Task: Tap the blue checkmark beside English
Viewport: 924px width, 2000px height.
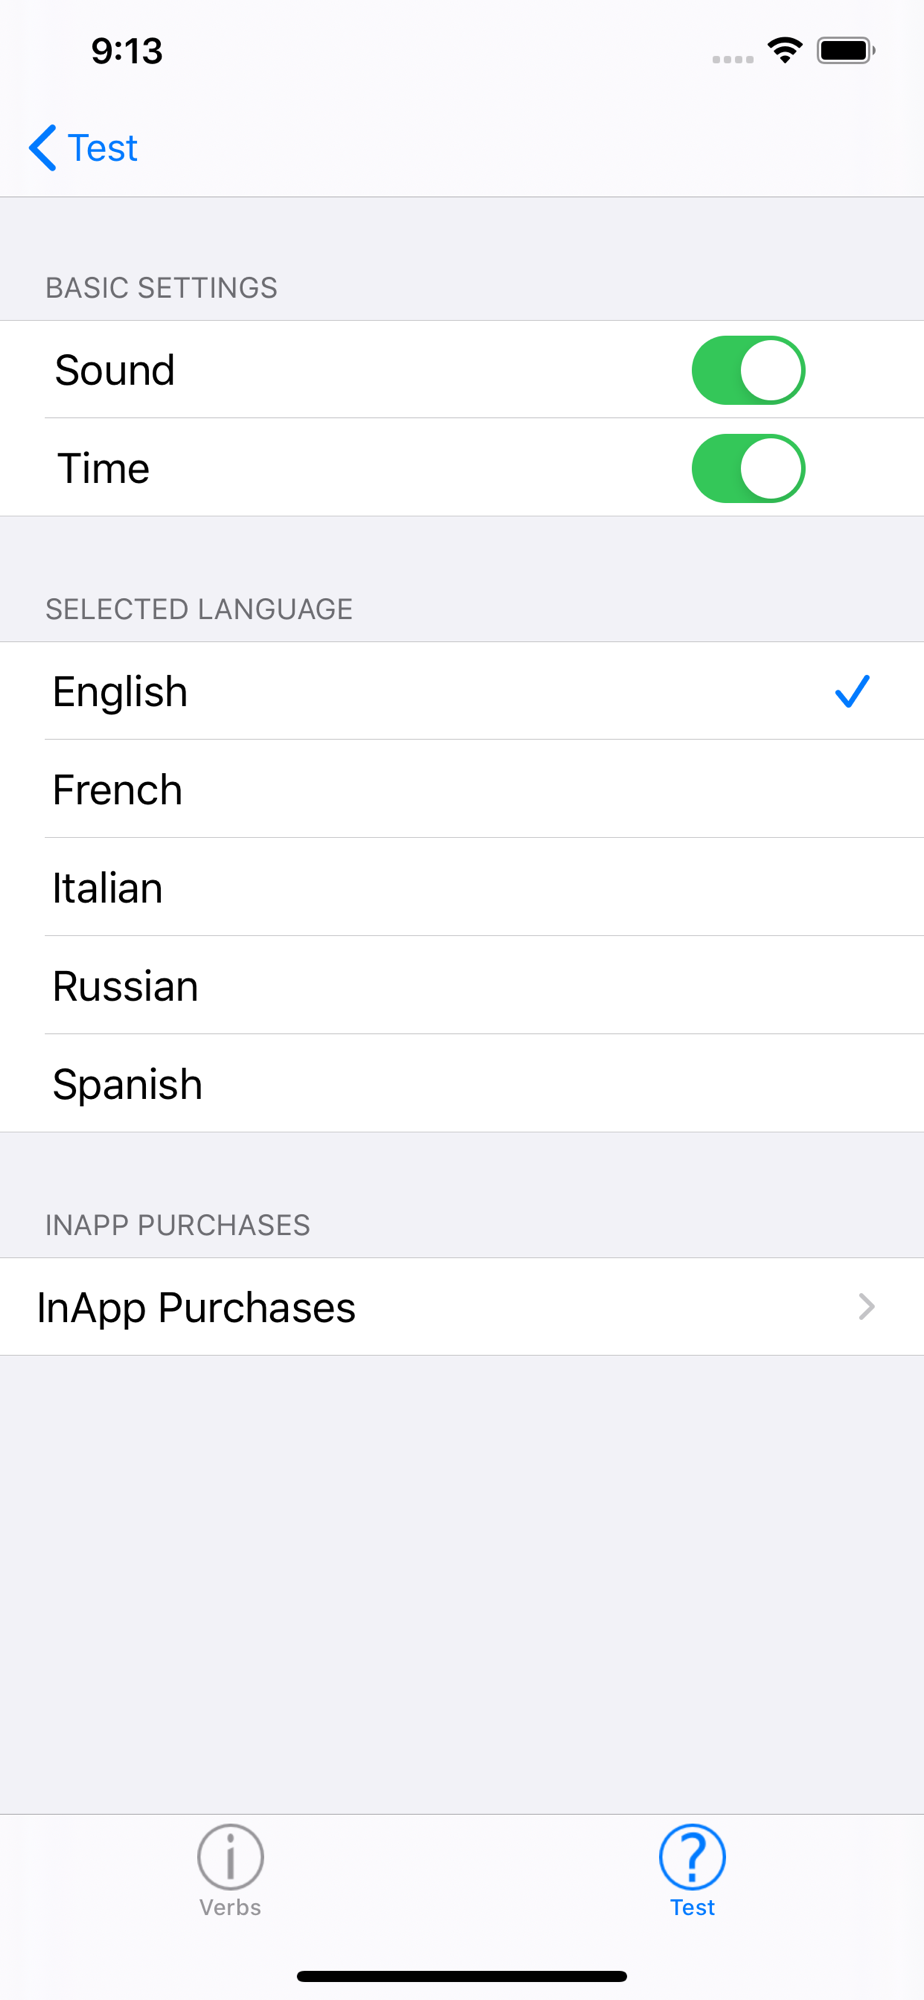Action: pos(852,691)
